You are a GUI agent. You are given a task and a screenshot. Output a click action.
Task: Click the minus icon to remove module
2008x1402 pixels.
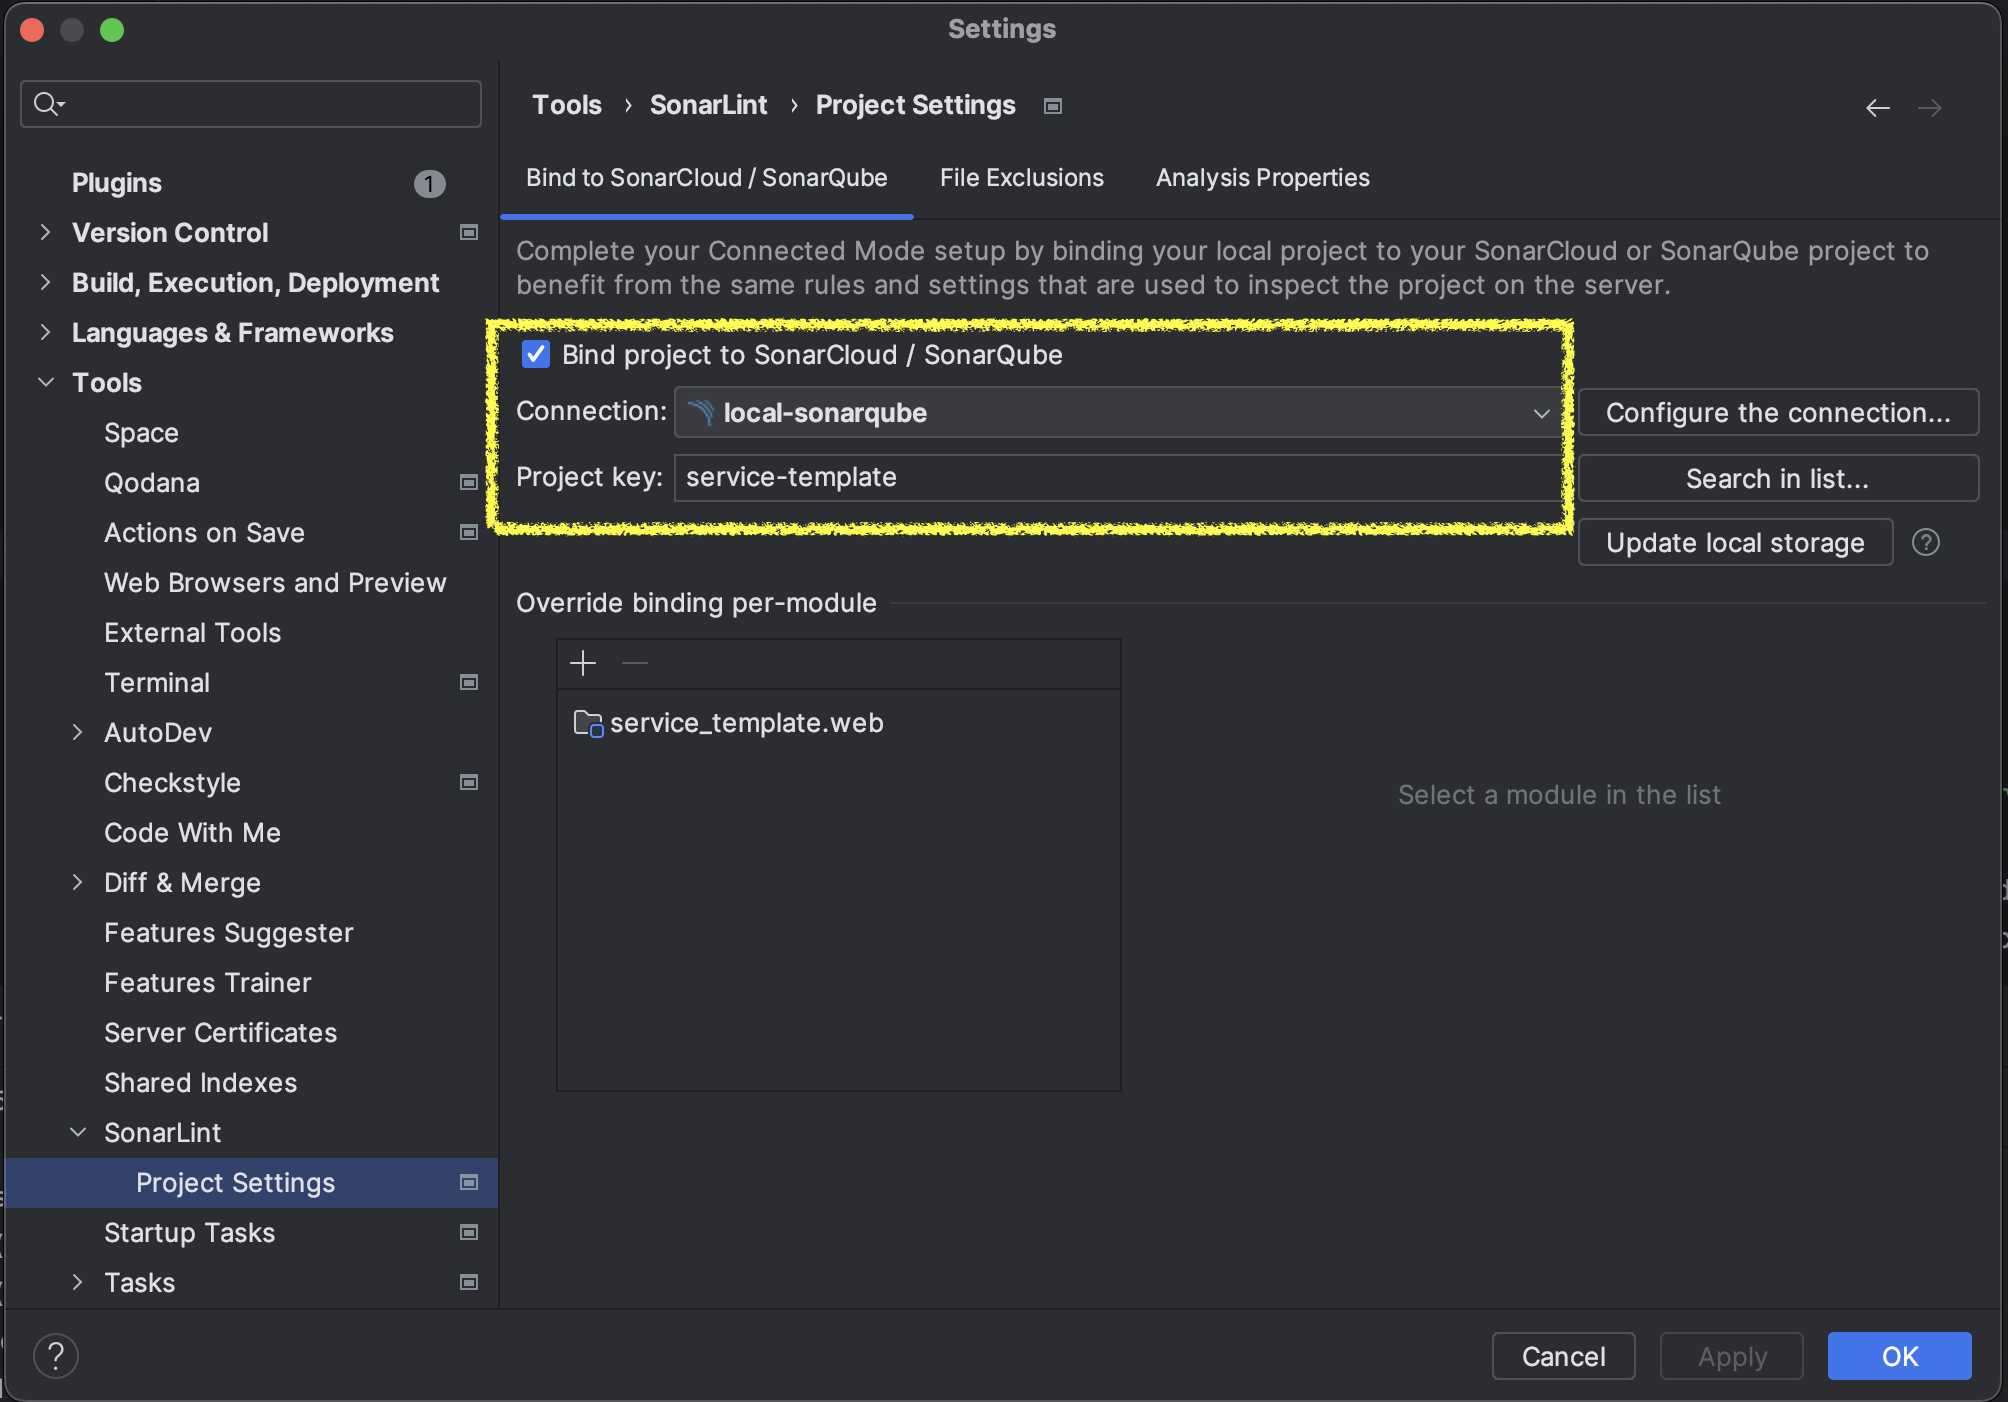click(x=635, y=663)
